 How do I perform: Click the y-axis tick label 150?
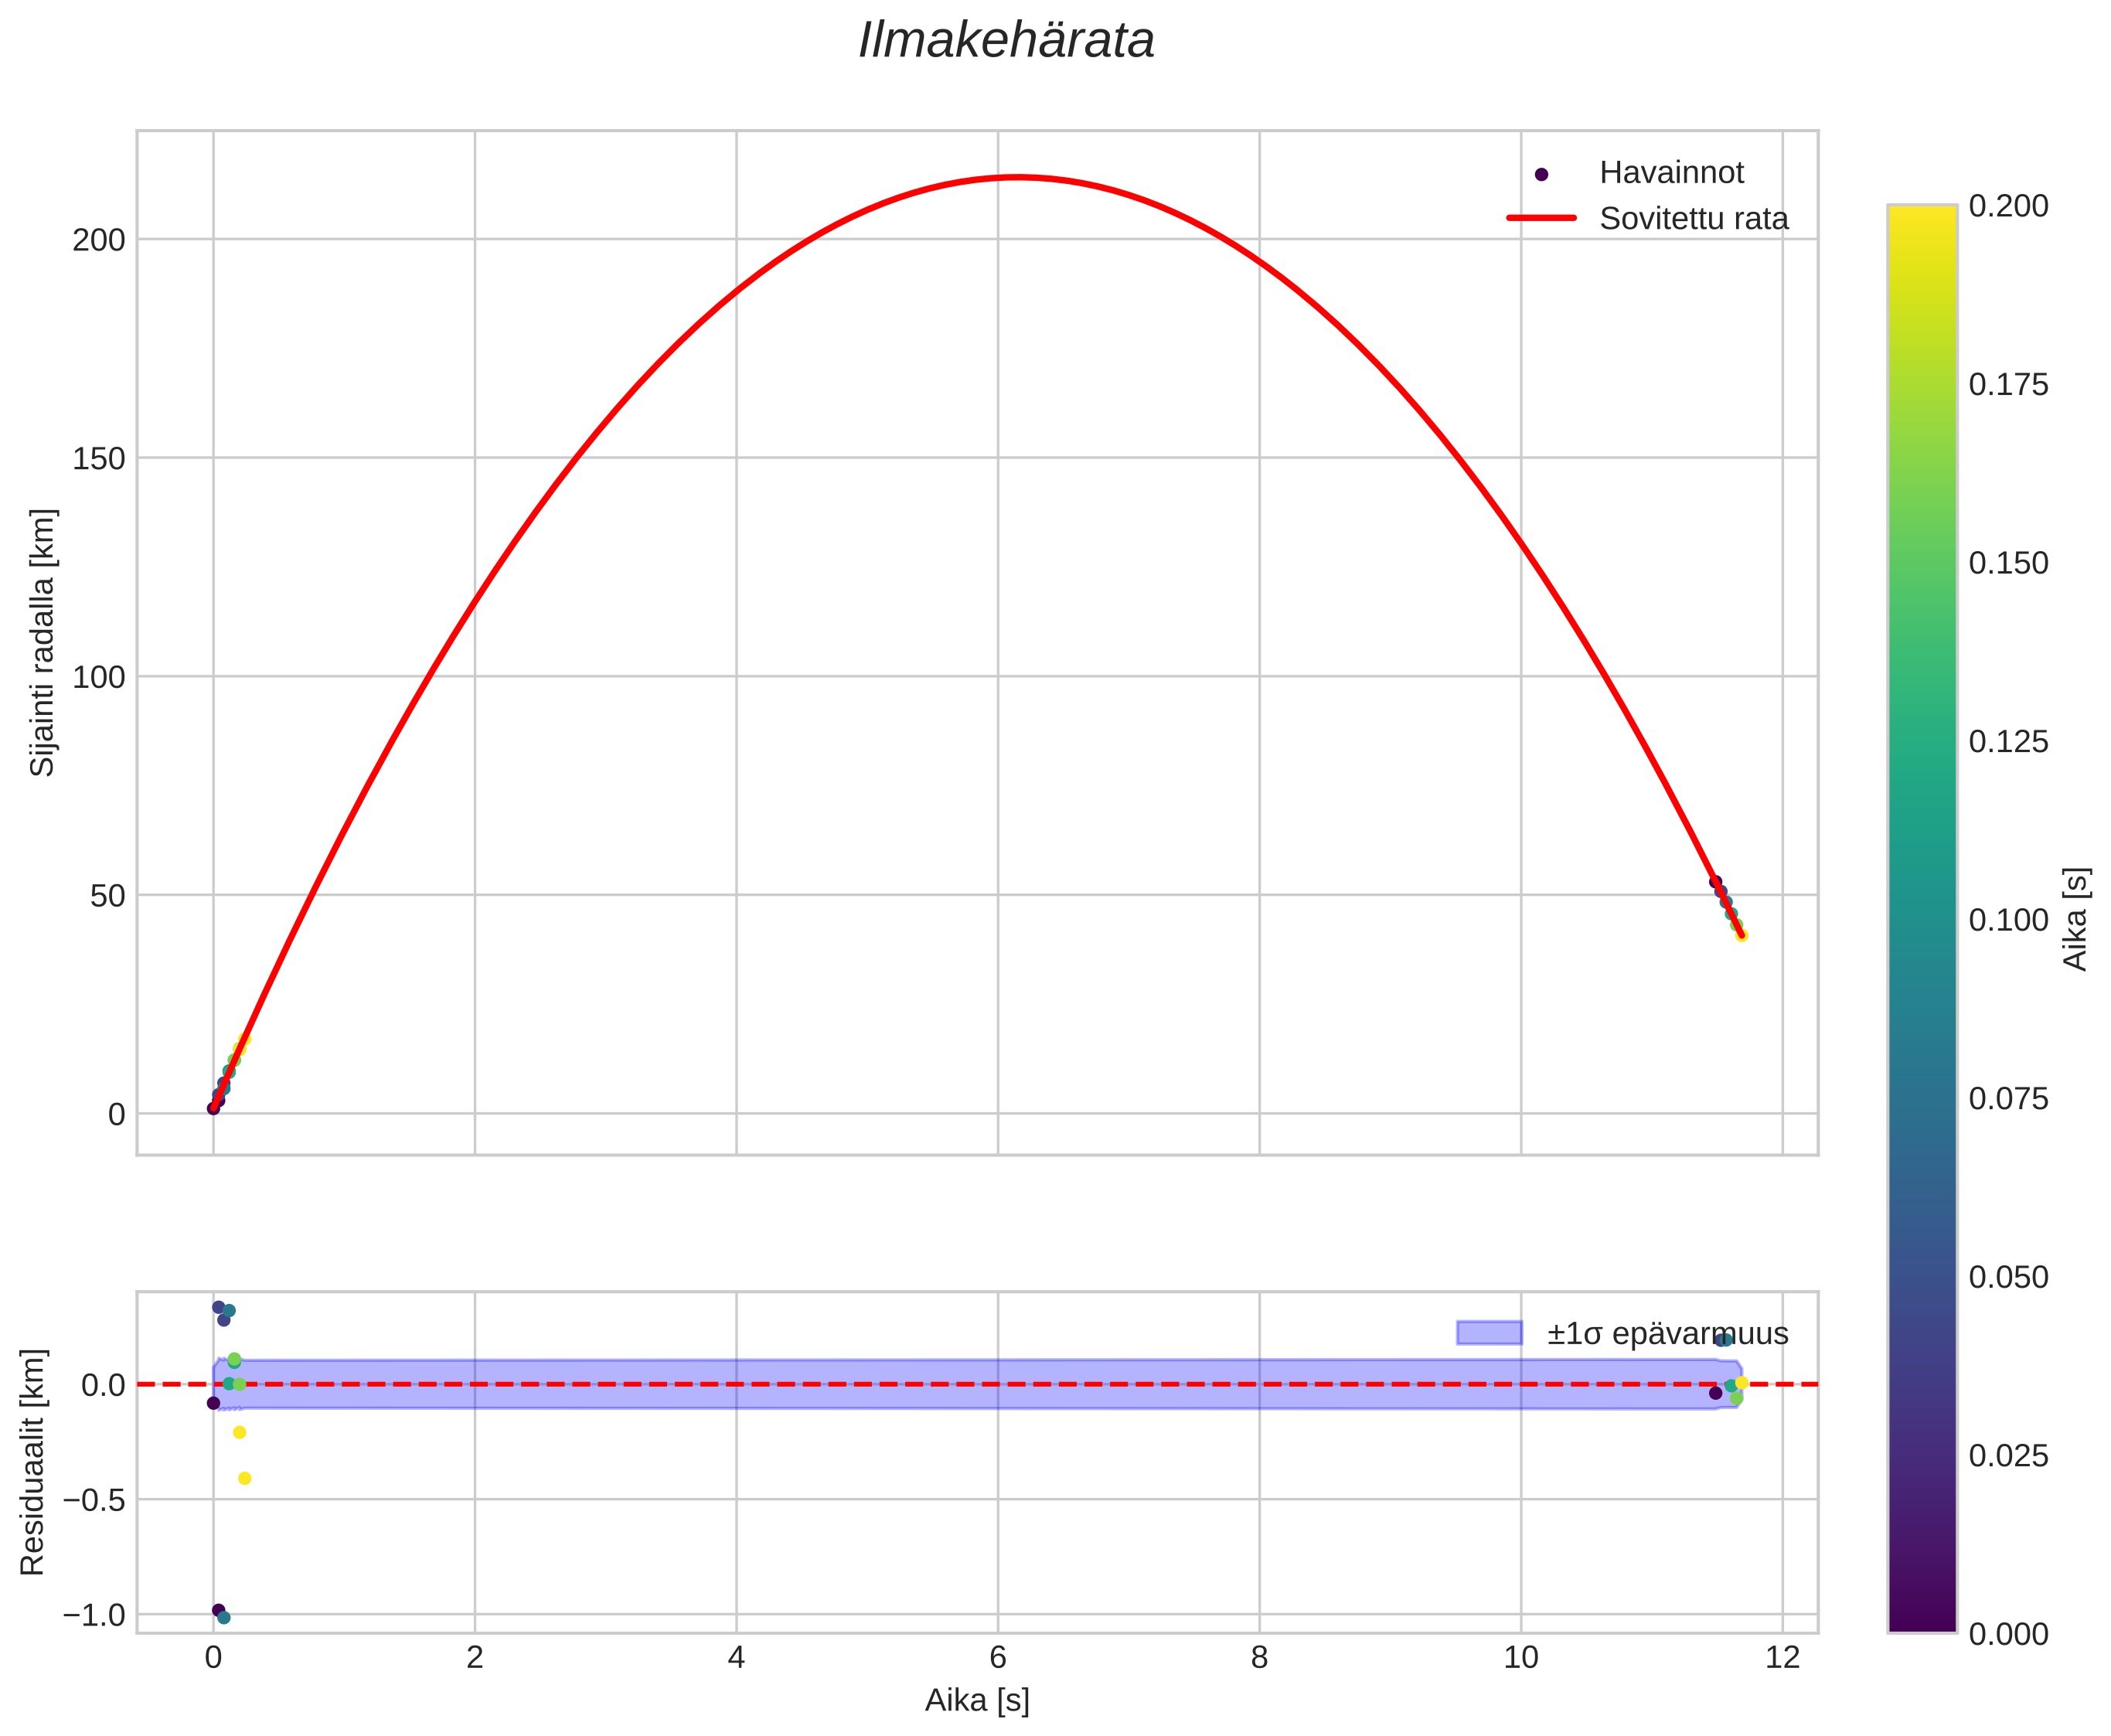pos(98,459)
